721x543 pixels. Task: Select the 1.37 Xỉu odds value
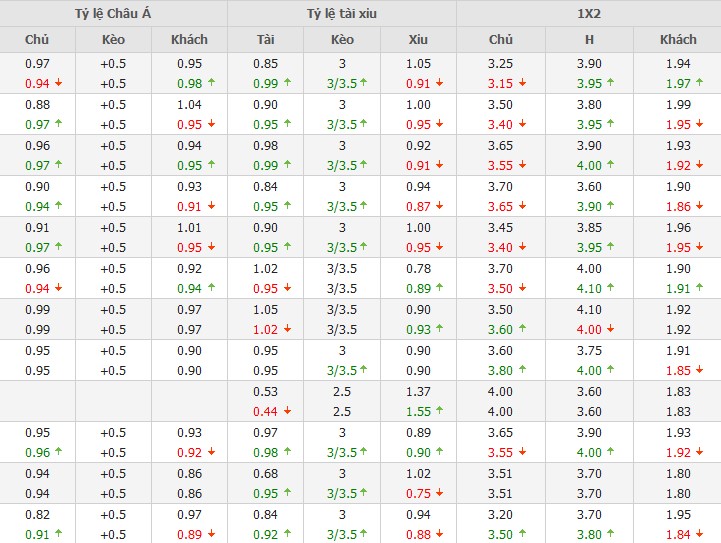[418, 390]
